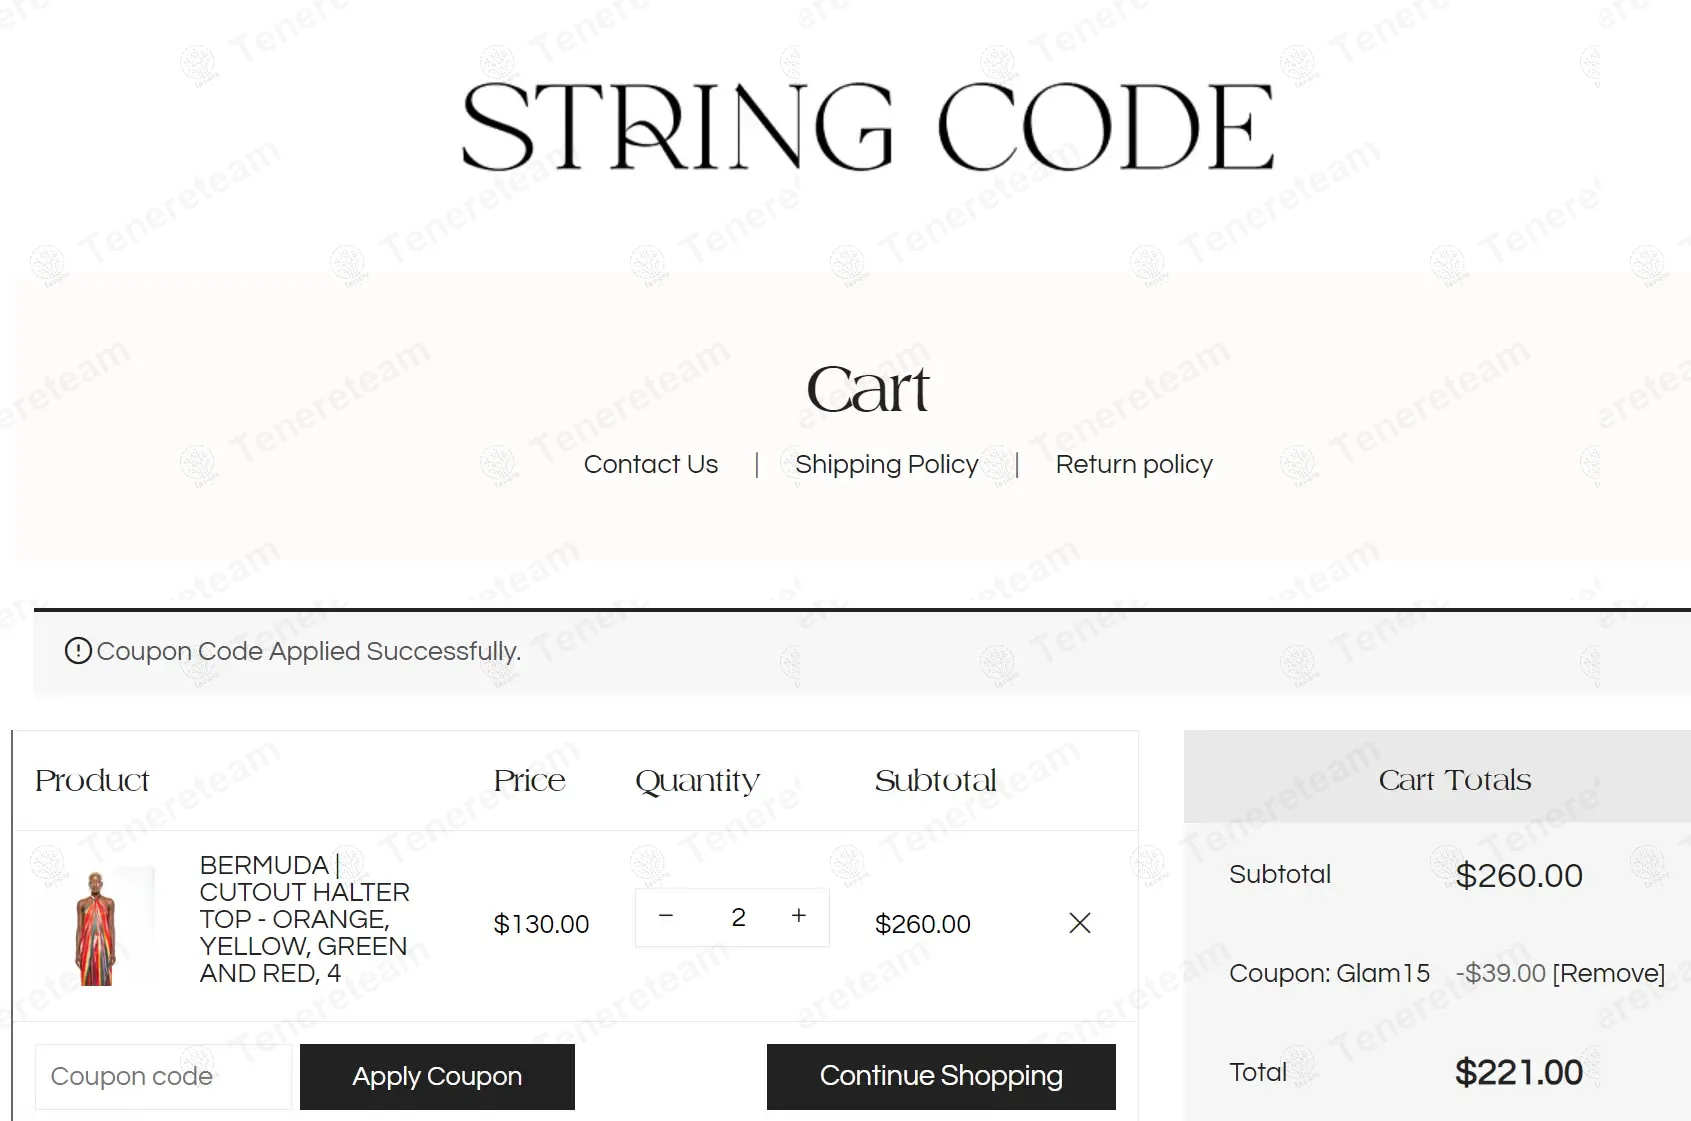Click the info icon in coupon notice
The image size is (1691, 1121).
pyautogui.click(x=78, y=651)
